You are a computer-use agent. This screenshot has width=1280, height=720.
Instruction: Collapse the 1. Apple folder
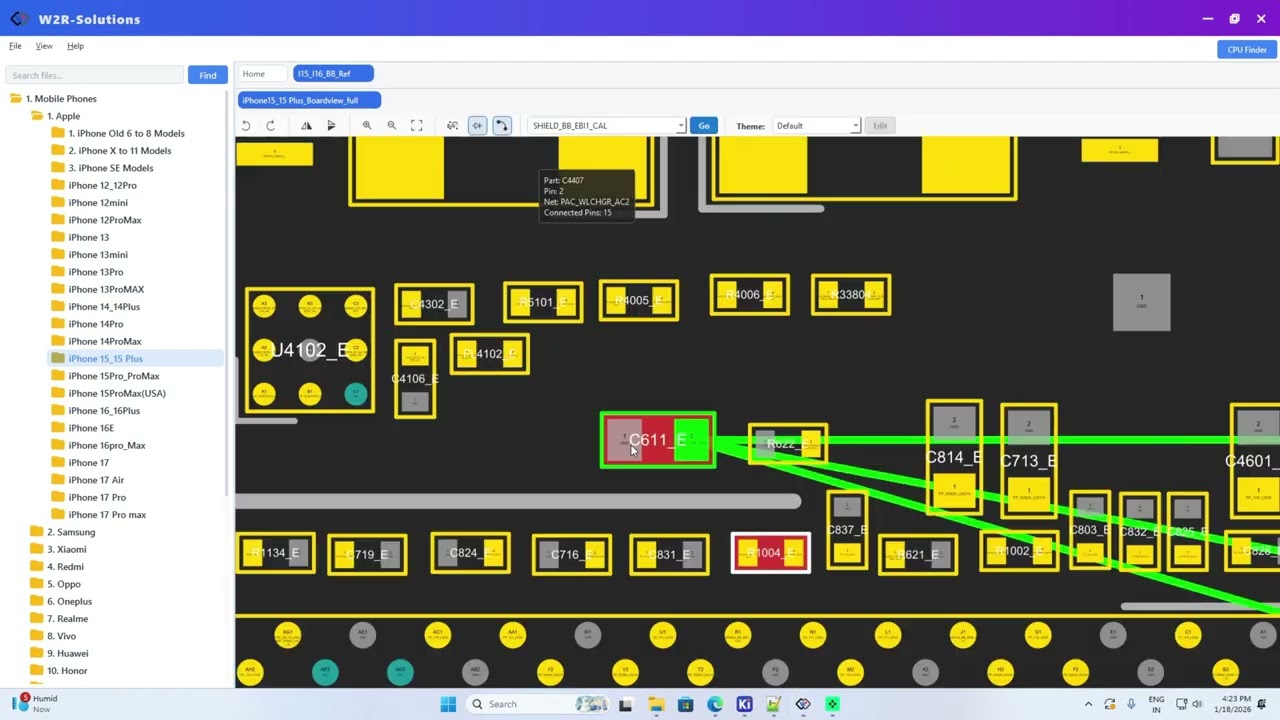click(63, 116)
